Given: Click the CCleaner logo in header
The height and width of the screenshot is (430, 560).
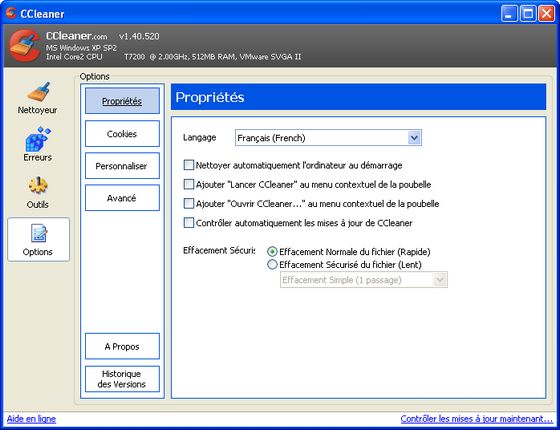Looking at the screenshot, I should pos(25,45).
